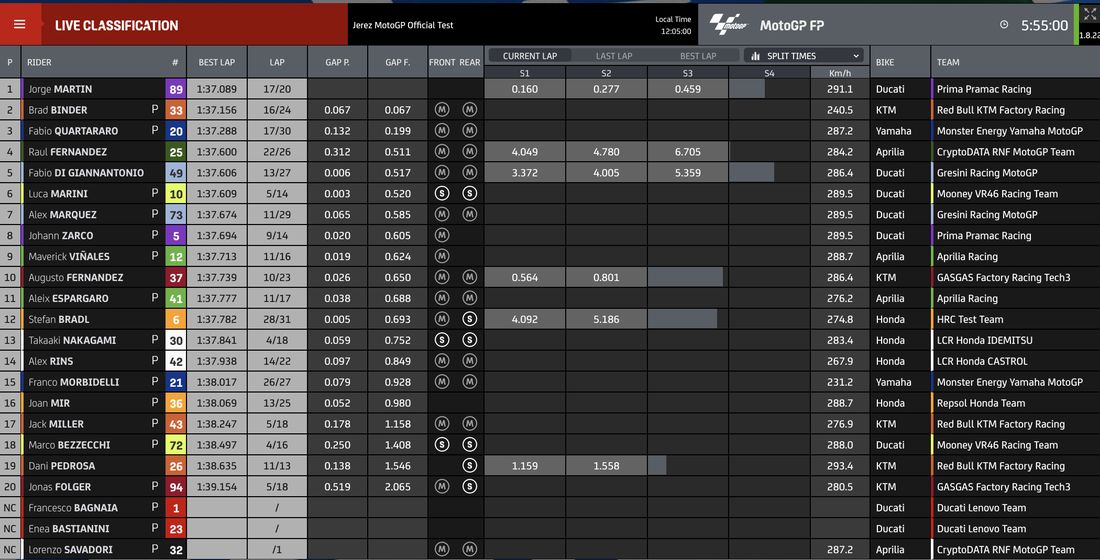Click the Gap P. column header
The height and width of the screenshot is (560, 1100).
tap(337, 62)
